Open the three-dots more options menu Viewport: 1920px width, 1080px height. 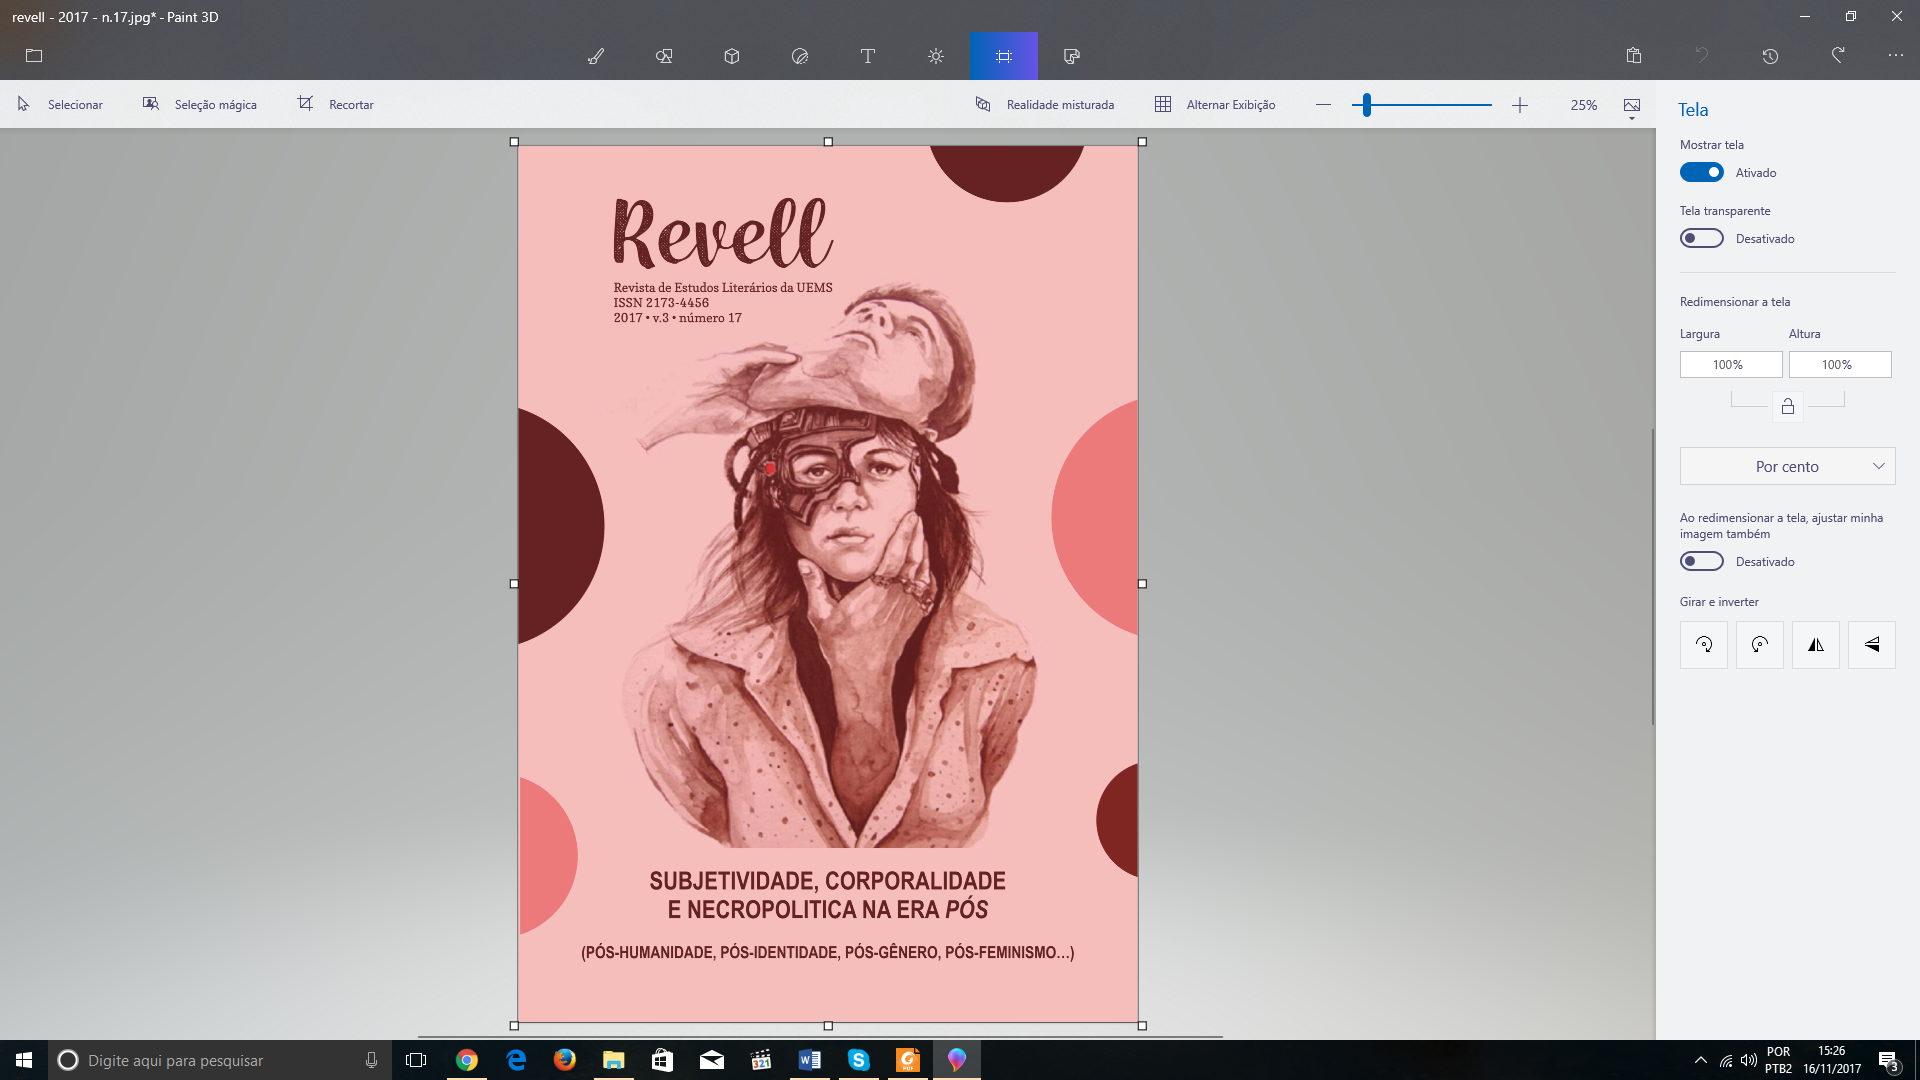pos(1895,56)
